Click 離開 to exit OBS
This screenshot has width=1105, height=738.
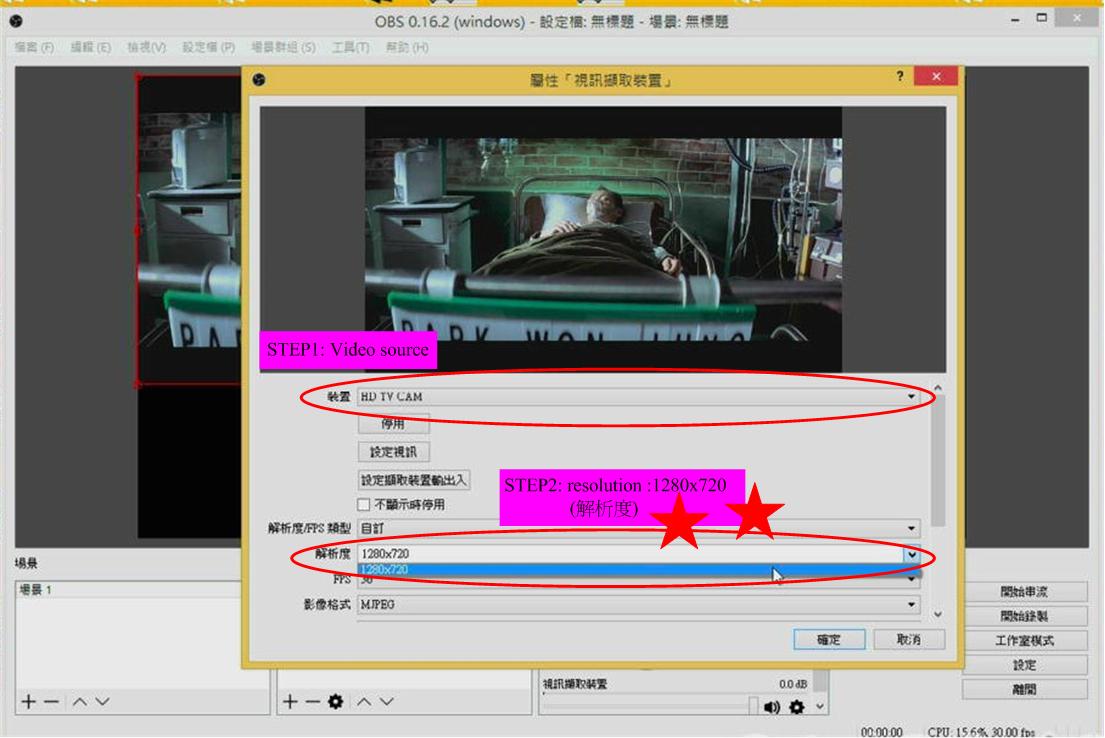1024,689
